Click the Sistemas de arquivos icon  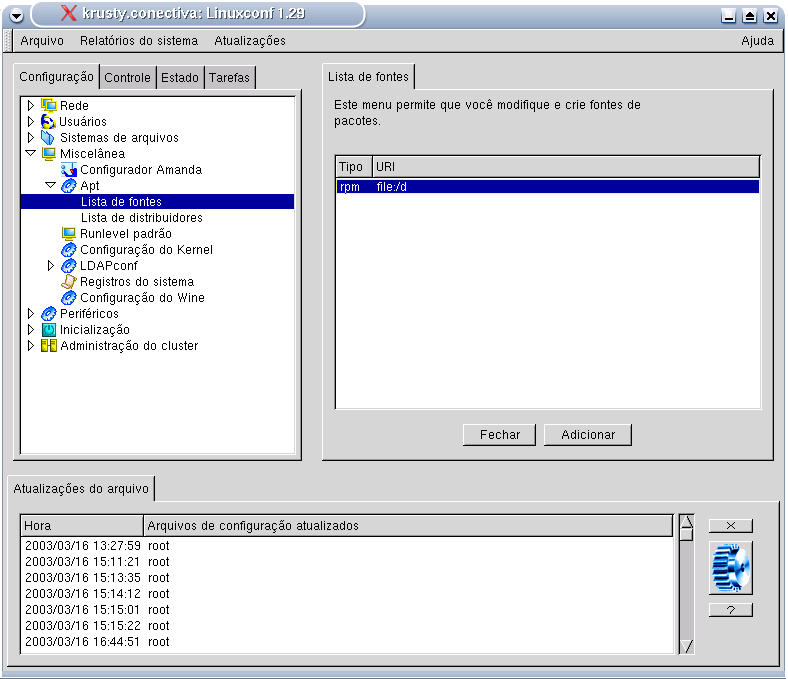click(48, 137)
